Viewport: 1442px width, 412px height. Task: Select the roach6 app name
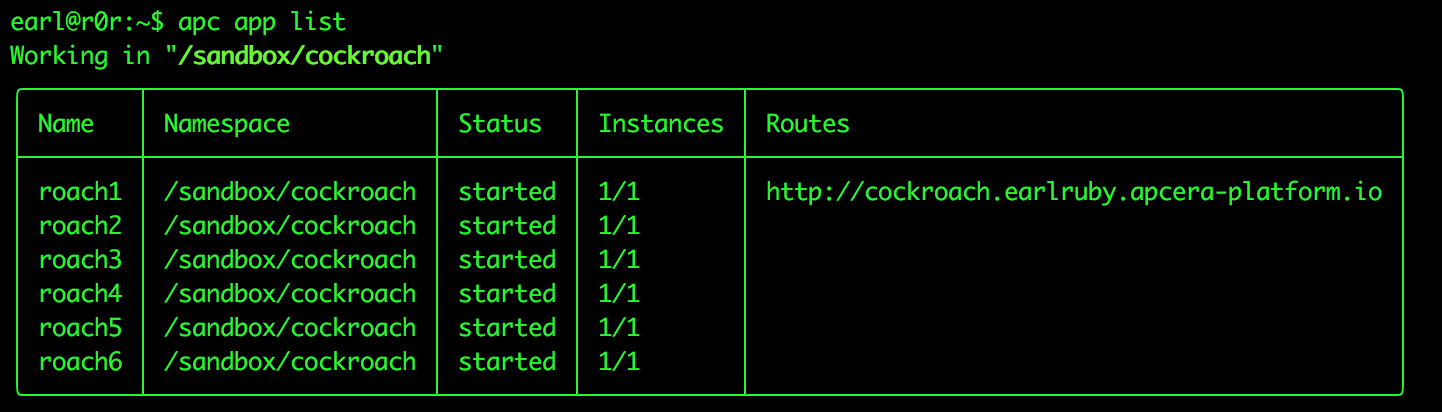(x=80, y=362)
